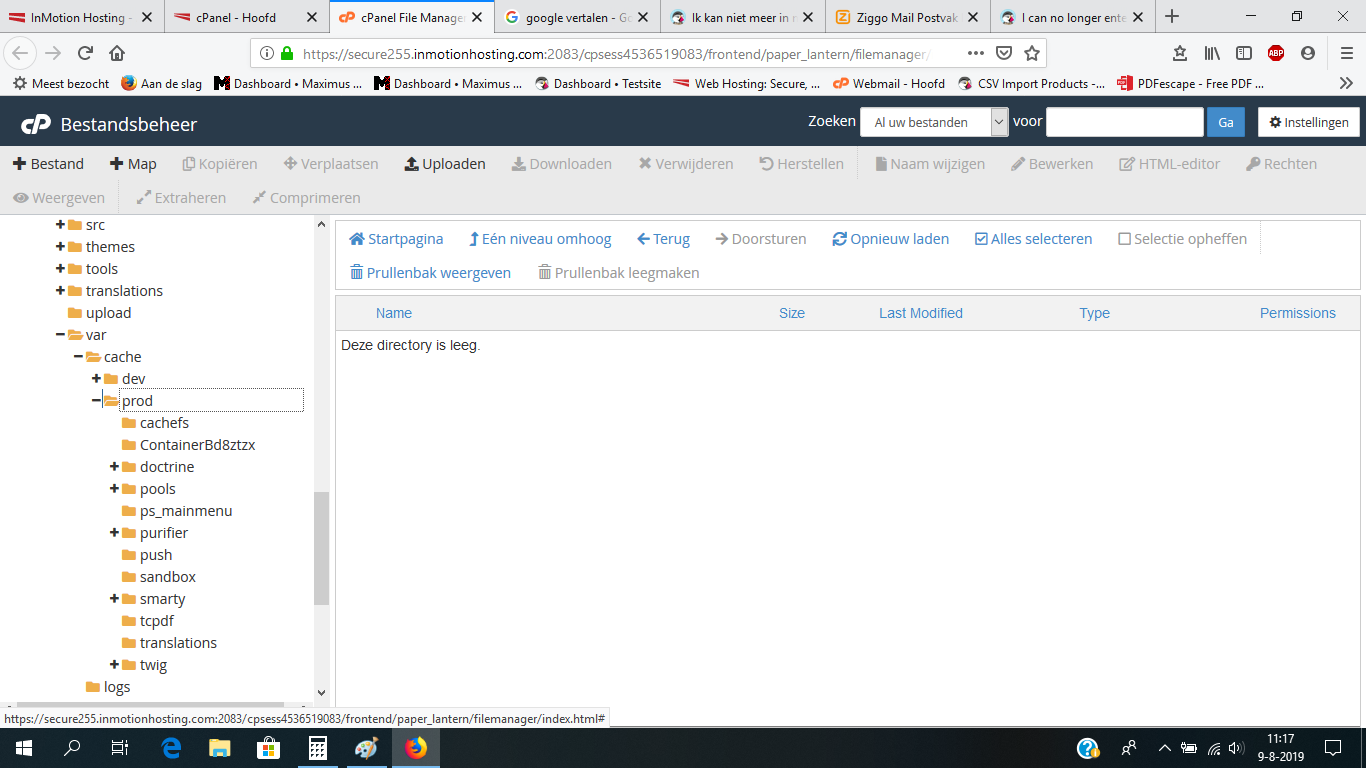Image resolution: width=1366 pixels, height=768 pixels.
Task: Select the upload folder in tree
Action: tap(108, 313)
